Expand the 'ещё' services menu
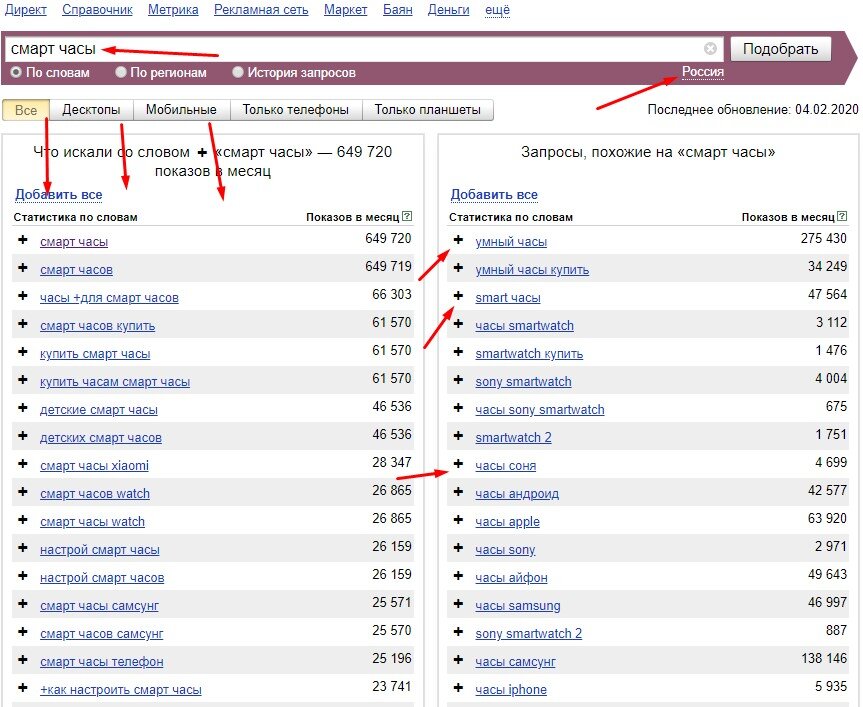The height and width of the screenshot is (707, 863). [x=497, y=10]
